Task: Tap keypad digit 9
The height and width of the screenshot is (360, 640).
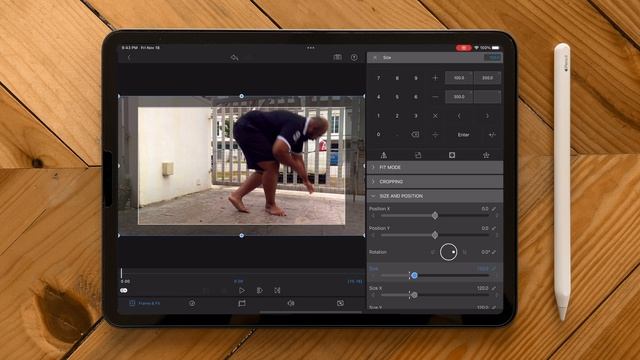Action: point(416,78)
